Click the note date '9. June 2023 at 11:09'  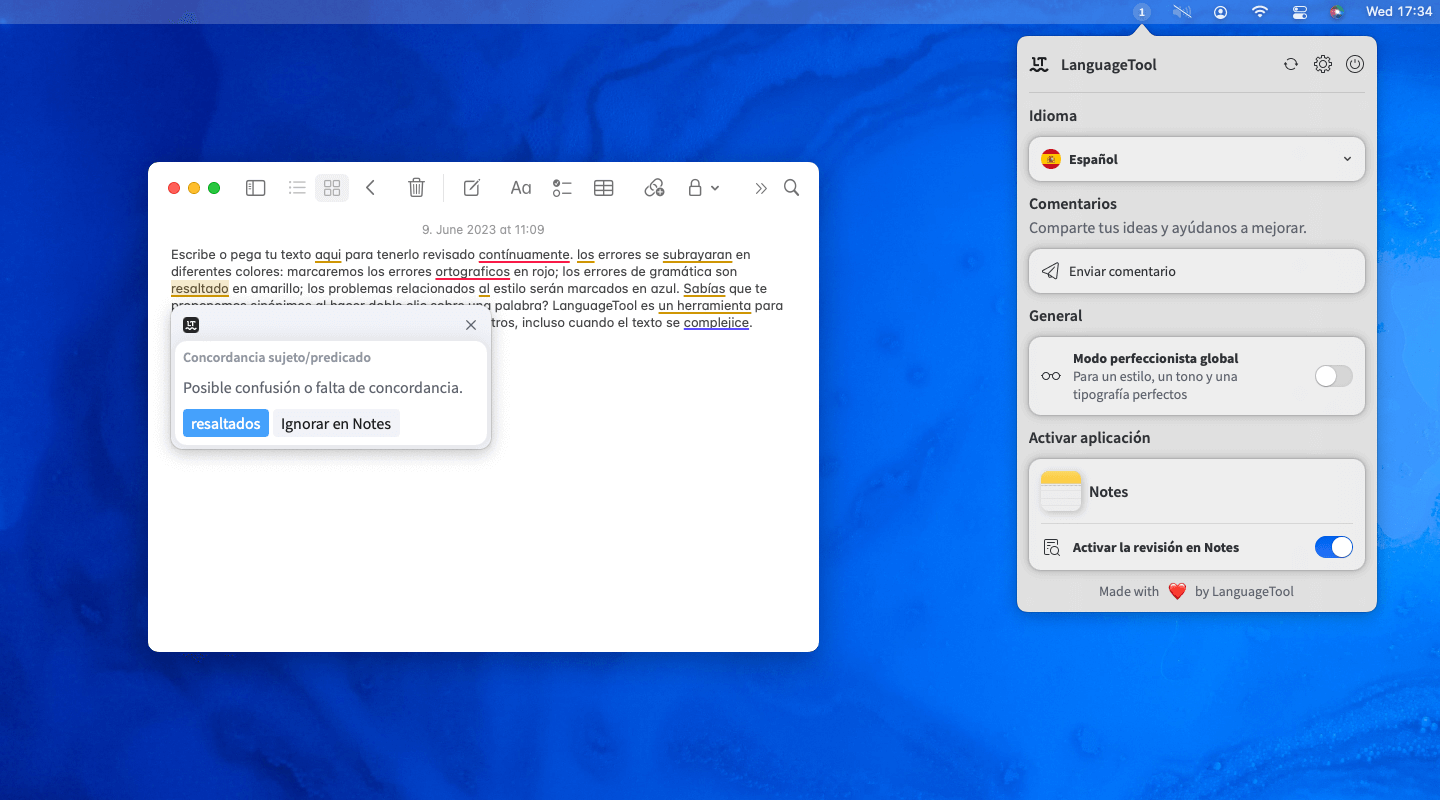pos(483,230)
